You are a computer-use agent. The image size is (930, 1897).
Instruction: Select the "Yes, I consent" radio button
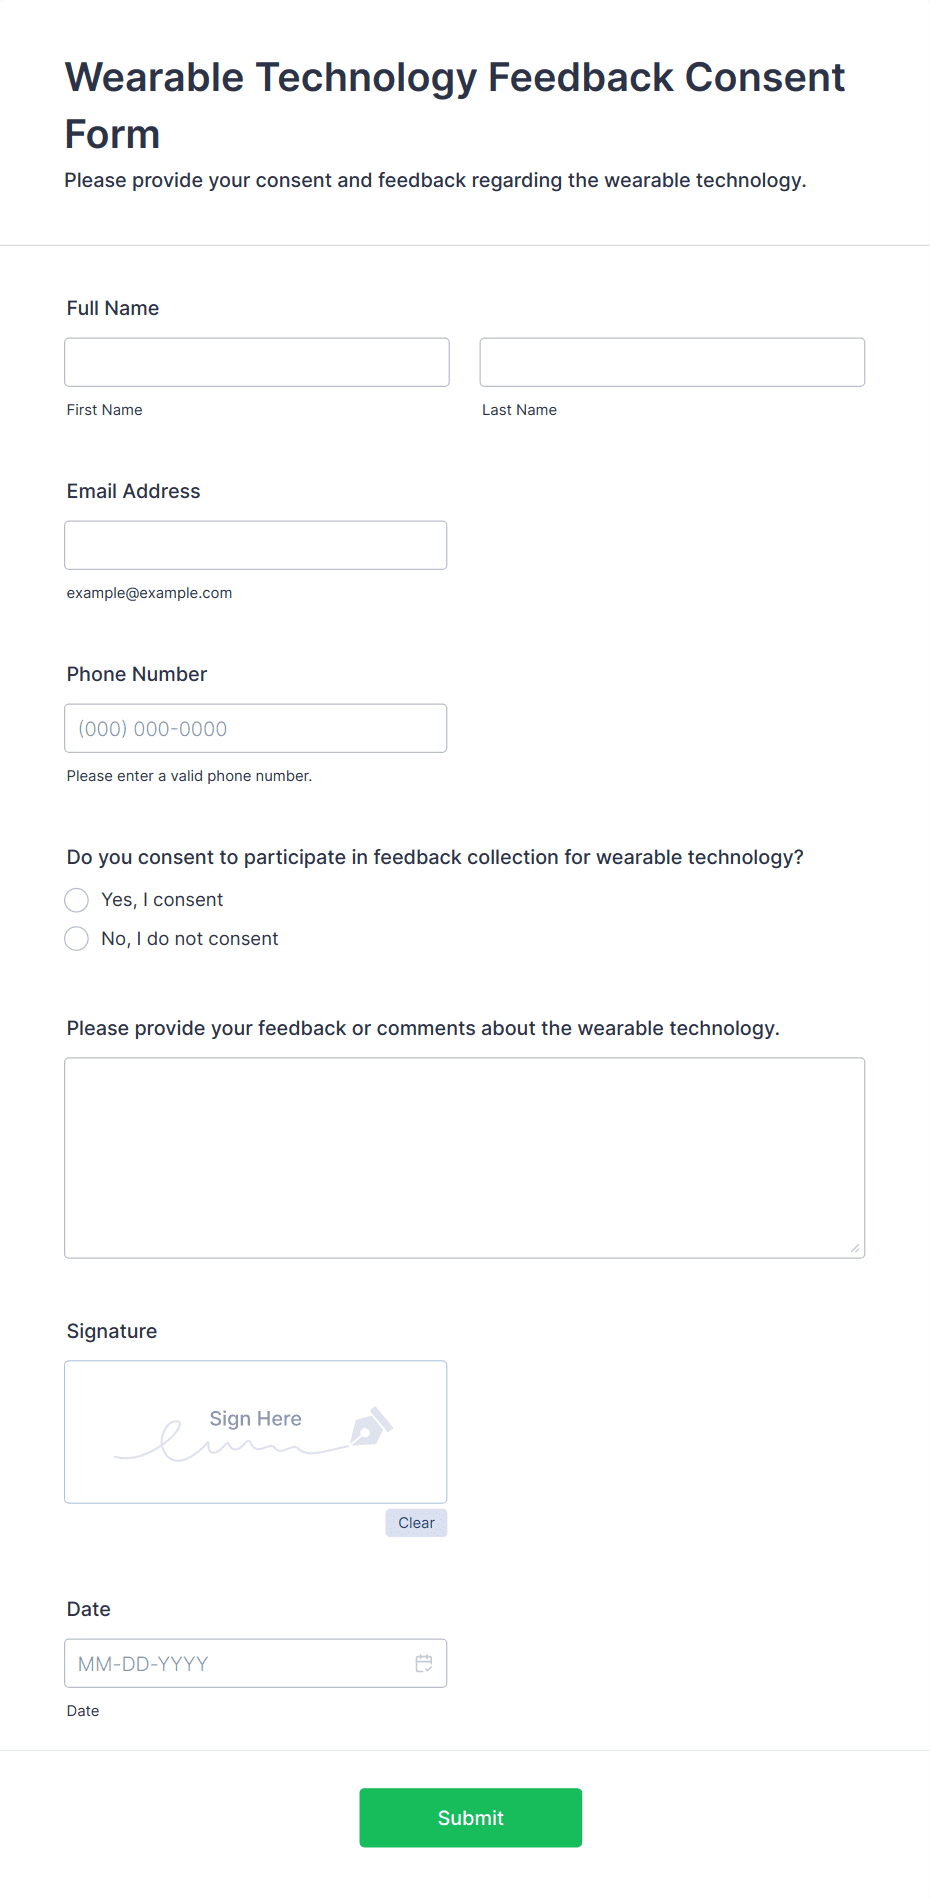[x=77, y=900]
